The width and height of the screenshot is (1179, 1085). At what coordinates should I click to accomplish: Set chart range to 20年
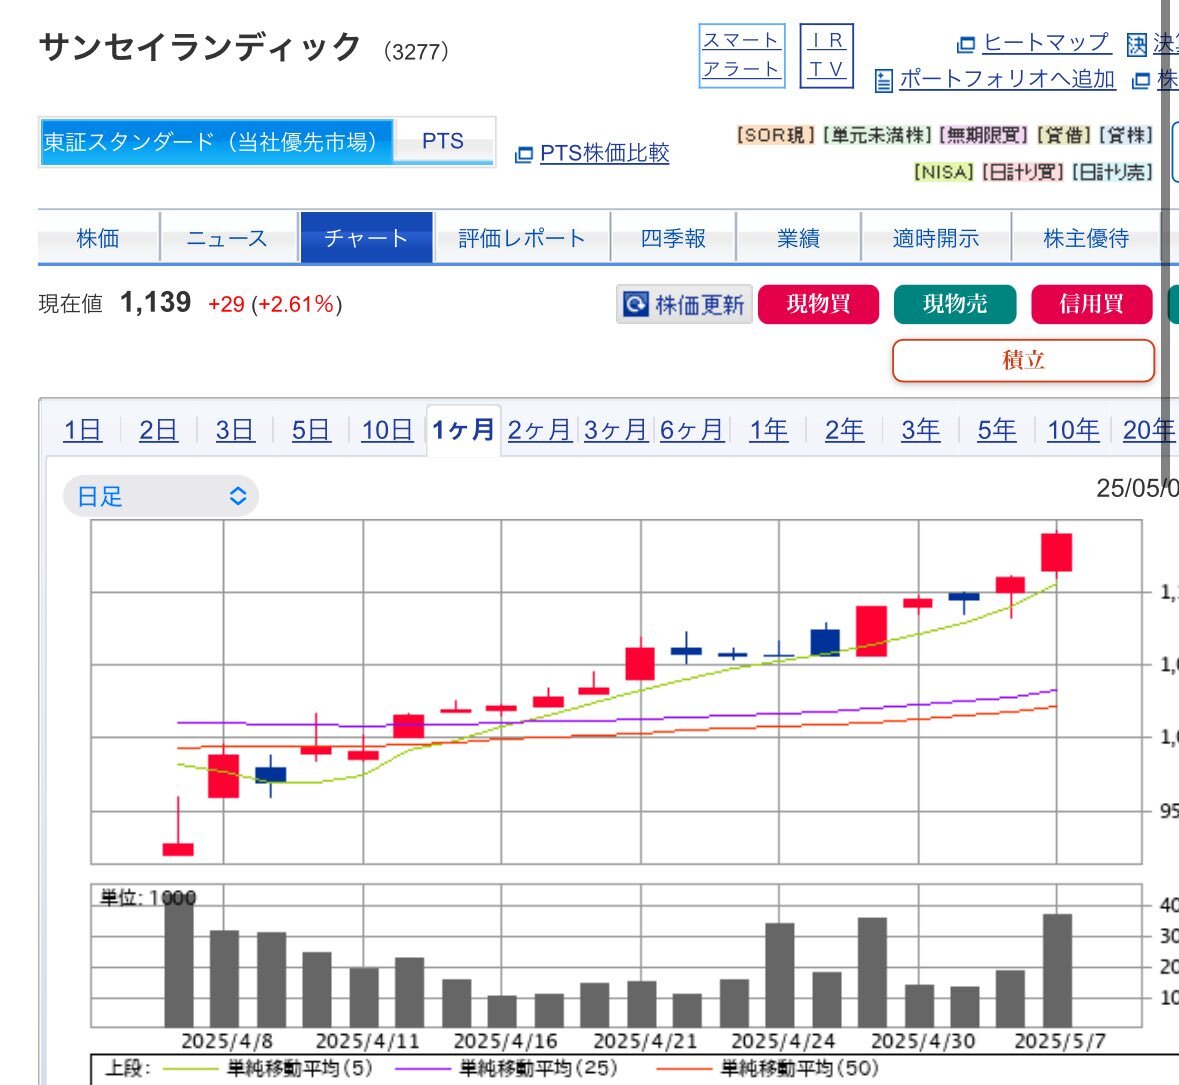tap(1149, 430)
